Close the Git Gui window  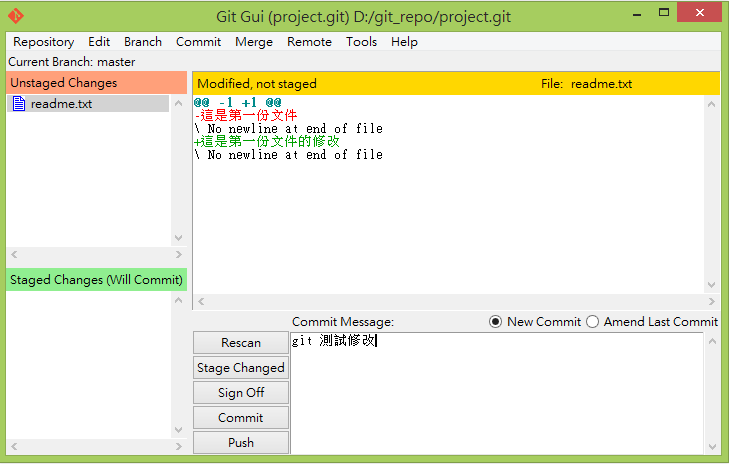[699, 13]
